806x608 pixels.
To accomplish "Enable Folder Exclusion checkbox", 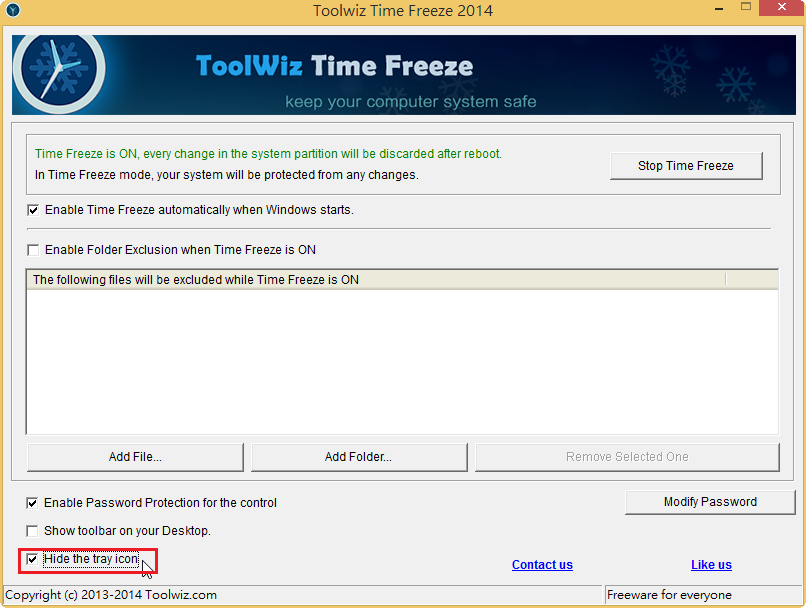I will coord(33,250).
